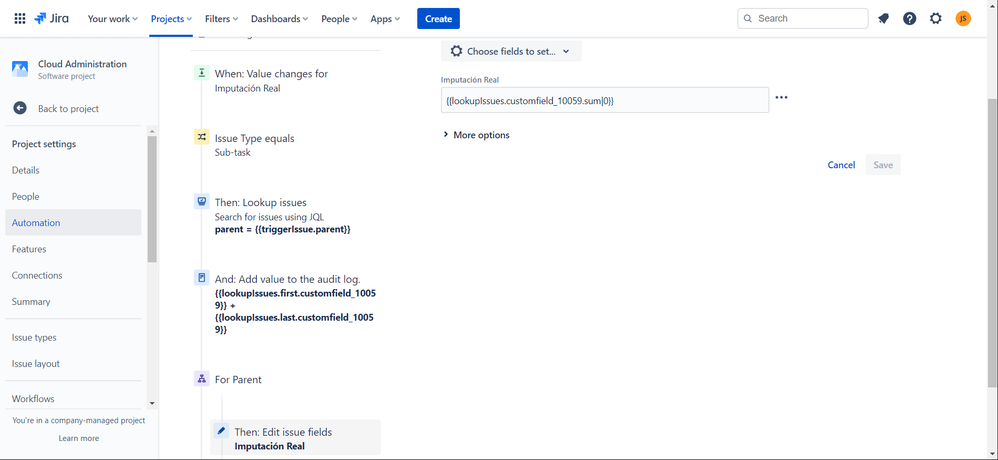Viewport: 998px width, 460px height.
Task: Click the Project settings heading
Action: 44,144
